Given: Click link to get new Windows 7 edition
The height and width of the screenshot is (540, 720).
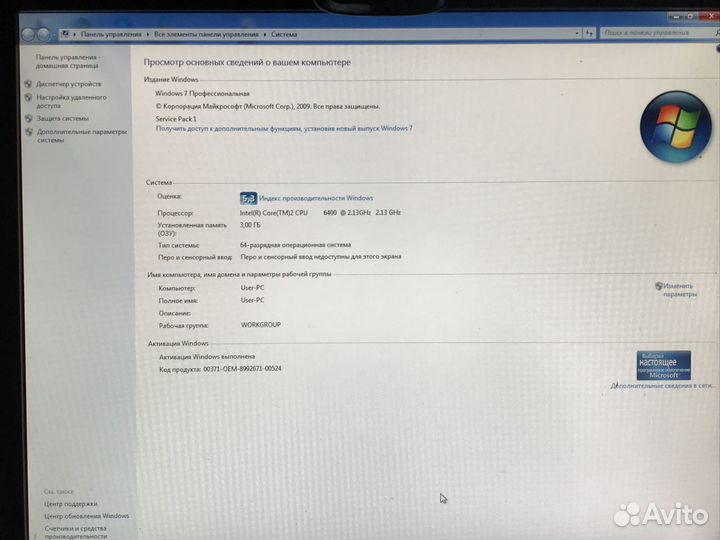Looking at the screenshot, I should pos(284,129).
